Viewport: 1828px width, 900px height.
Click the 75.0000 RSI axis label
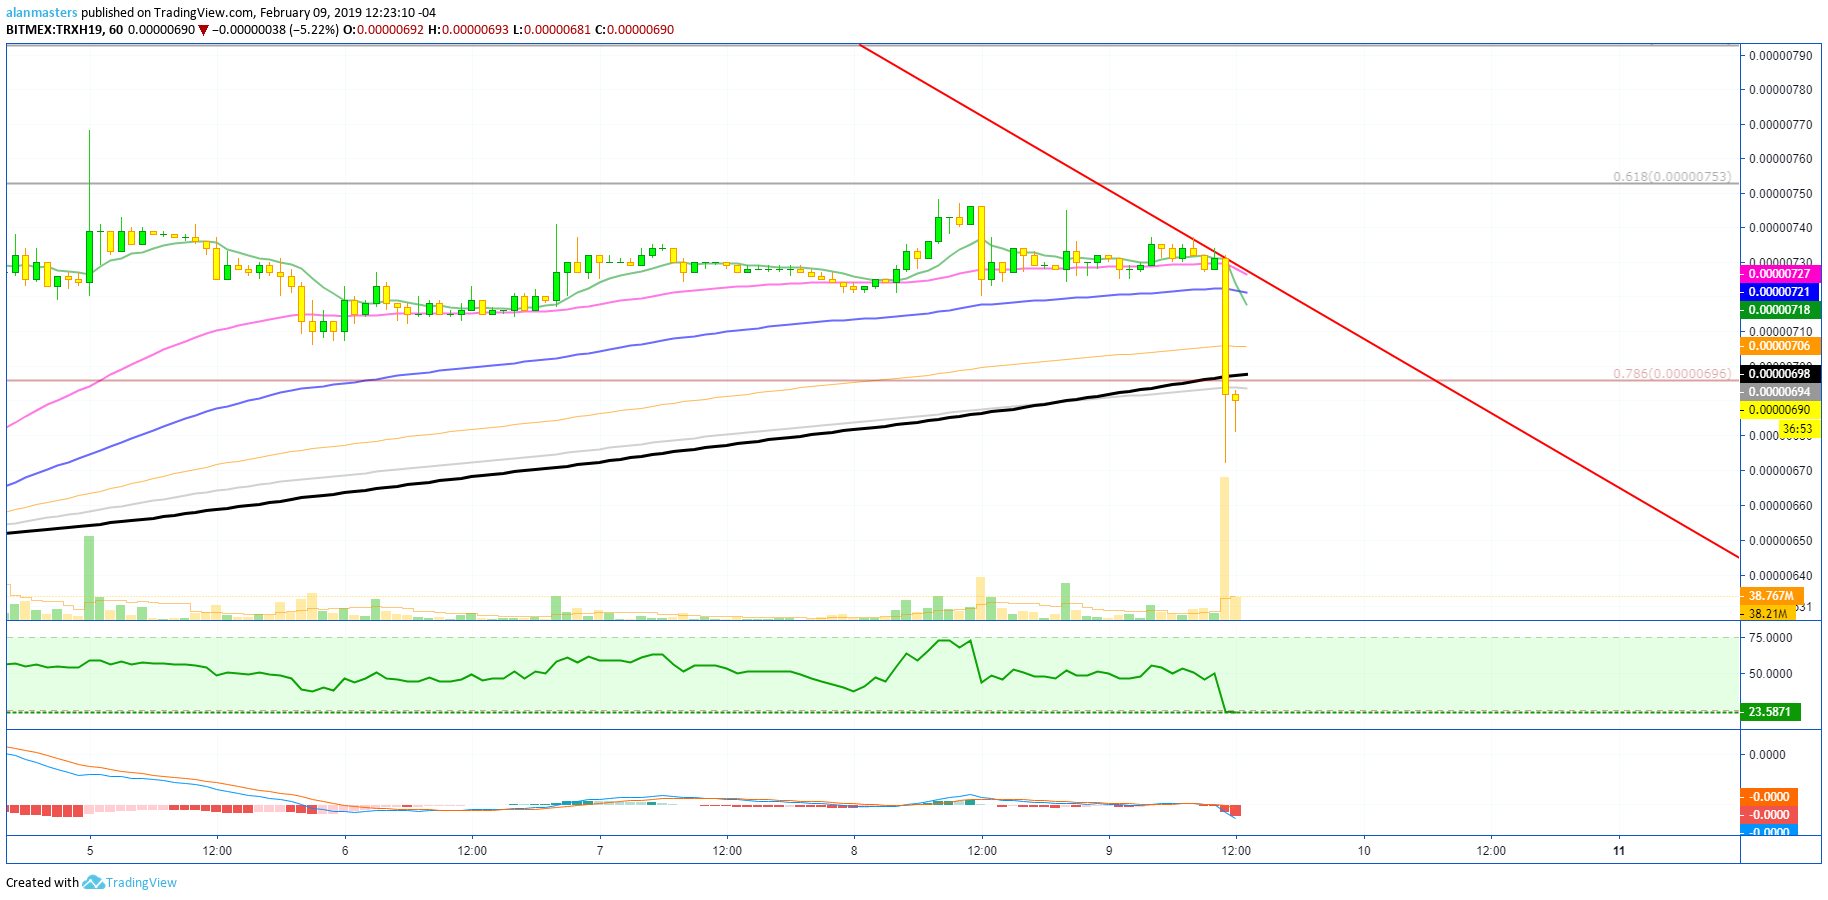(1770, 638)
